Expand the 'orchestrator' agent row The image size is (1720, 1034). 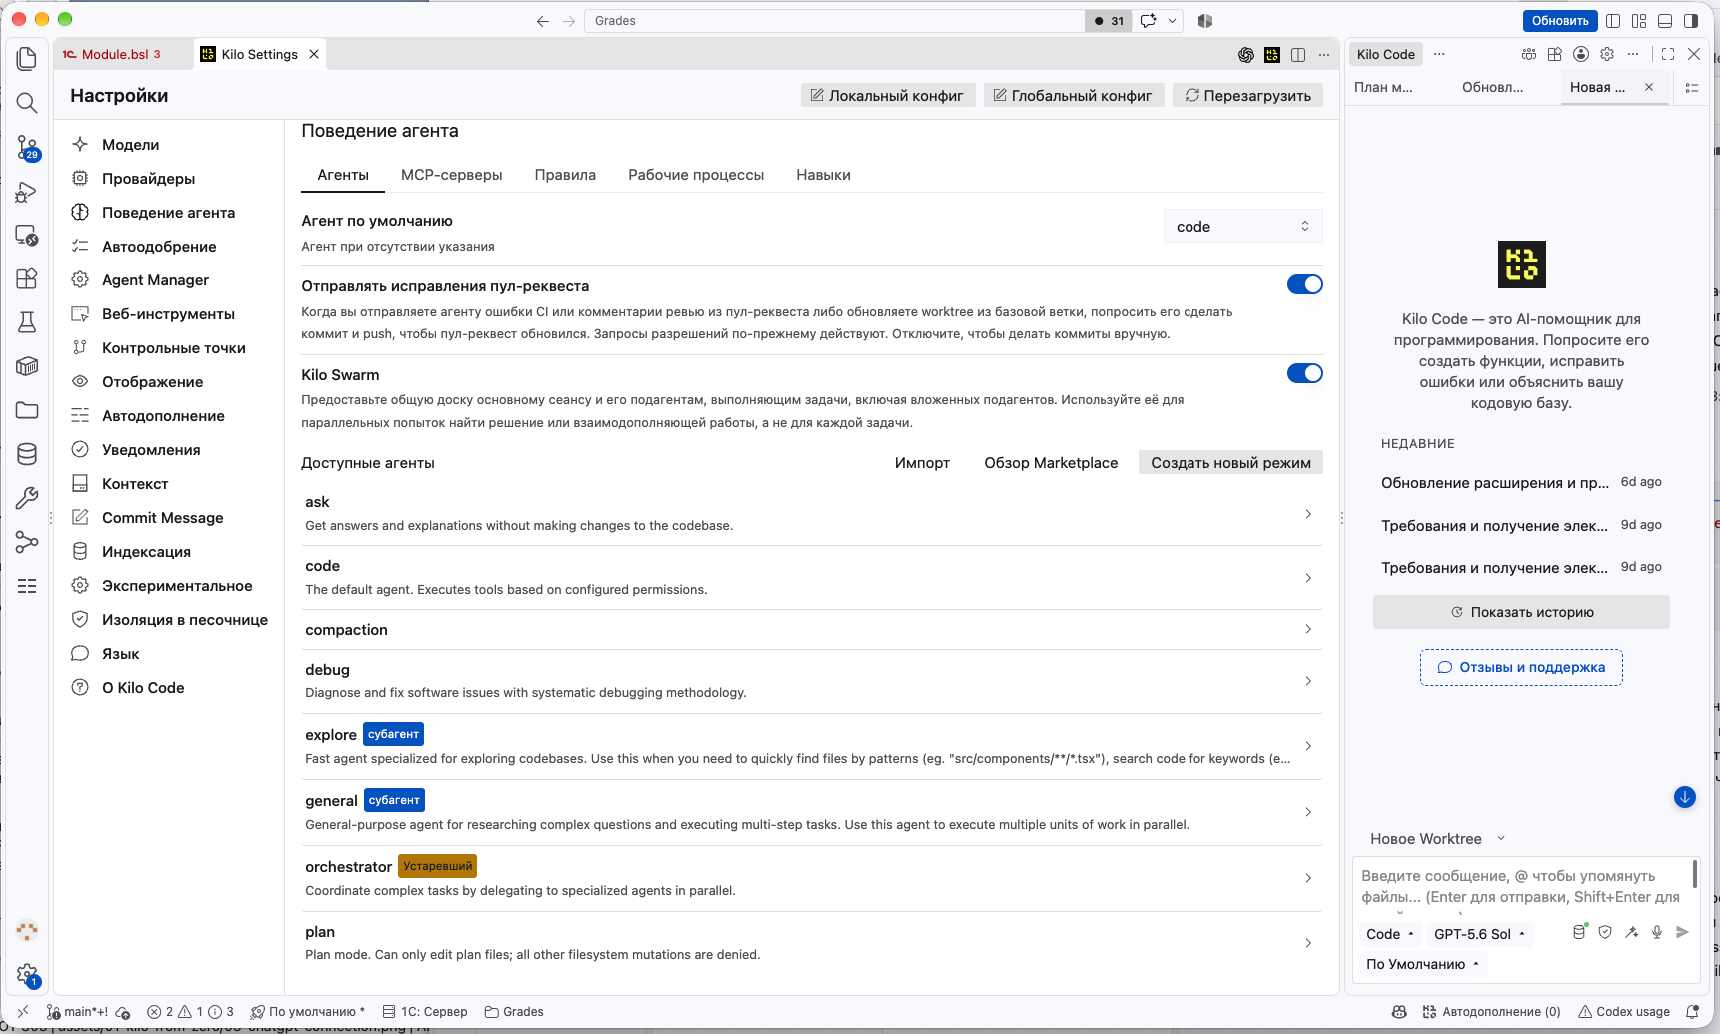(811, 878)
